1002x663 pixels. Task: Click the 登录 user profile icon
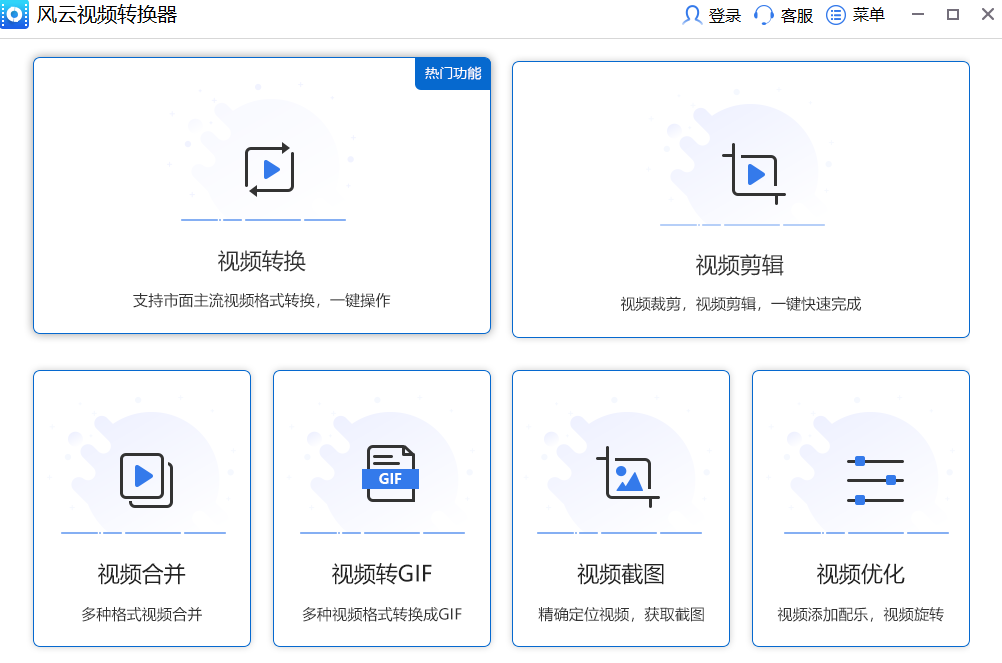click(x=691, y=15)
